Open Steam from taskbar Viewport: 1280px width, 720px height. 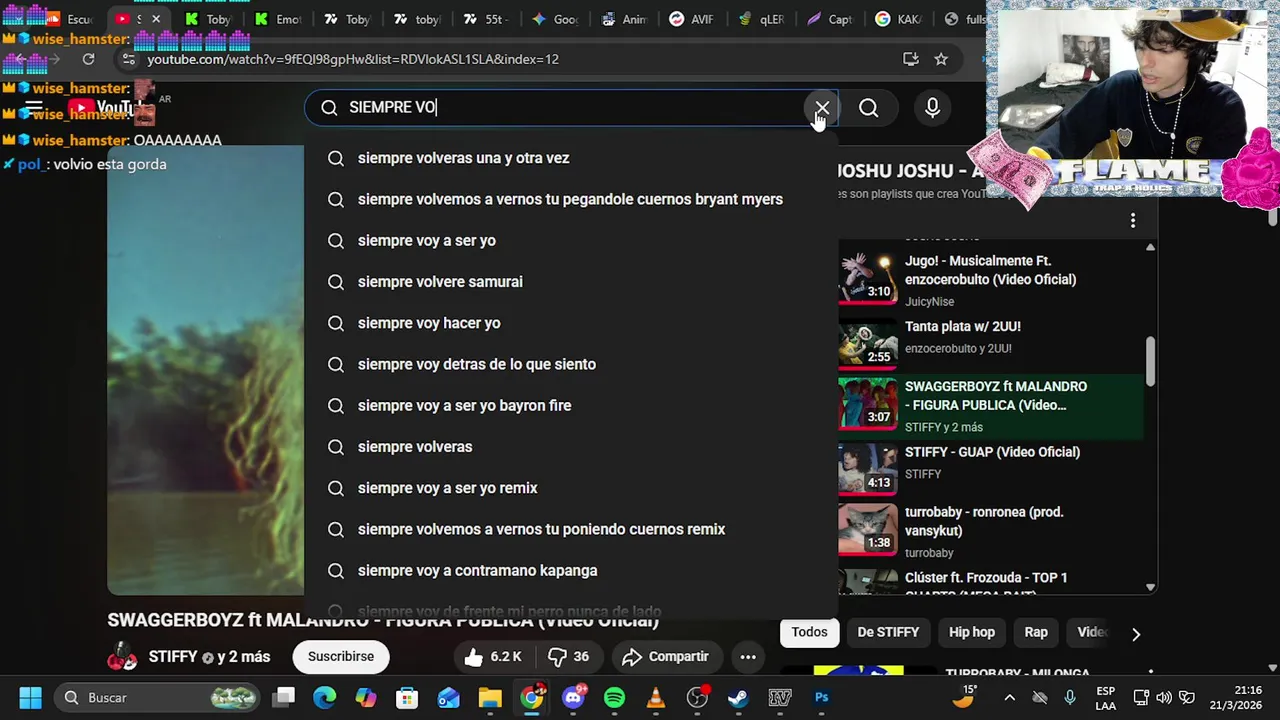pyautogui.click(x=738, y=698)
